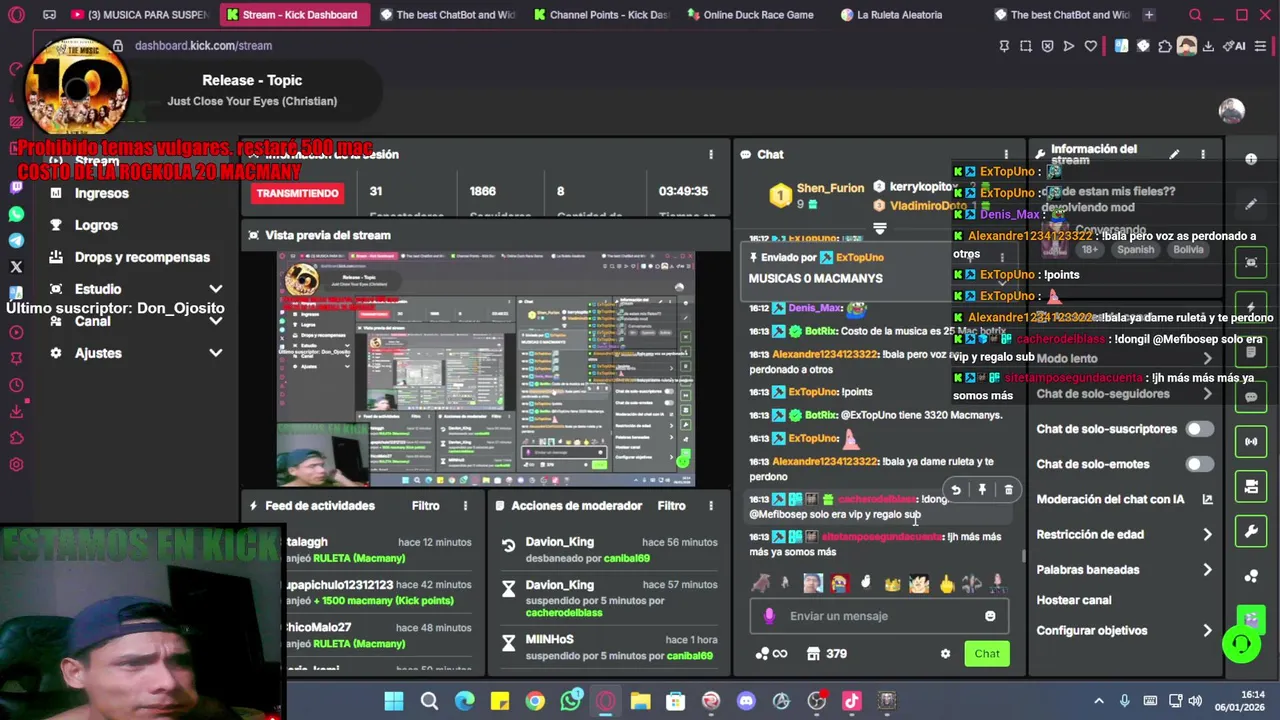Image resolution: width=1280 pixels, height=720 pixels.
Task: Toggle Chat de solo-emotes switch
Action: (x=1199, y=464)
